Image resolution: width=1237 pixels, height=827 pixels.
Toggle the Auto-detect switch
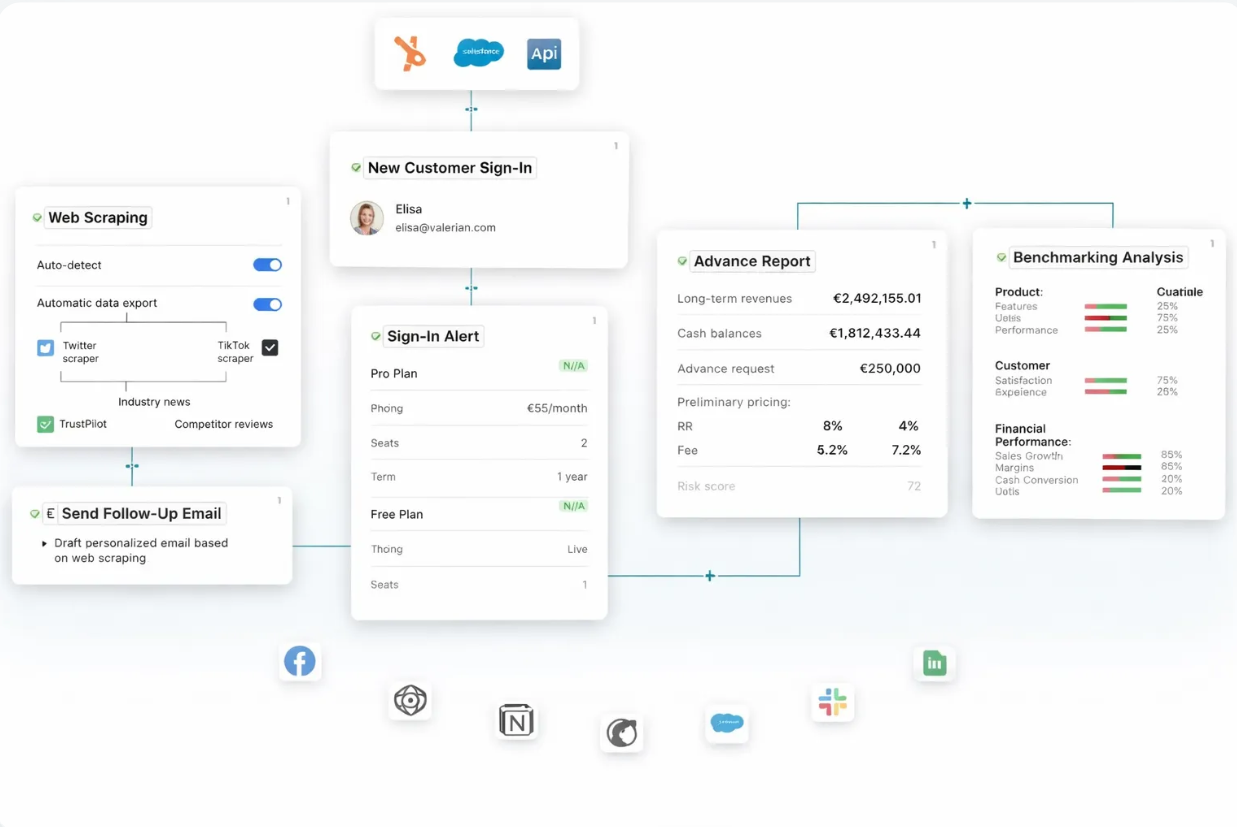coord(267,265)
